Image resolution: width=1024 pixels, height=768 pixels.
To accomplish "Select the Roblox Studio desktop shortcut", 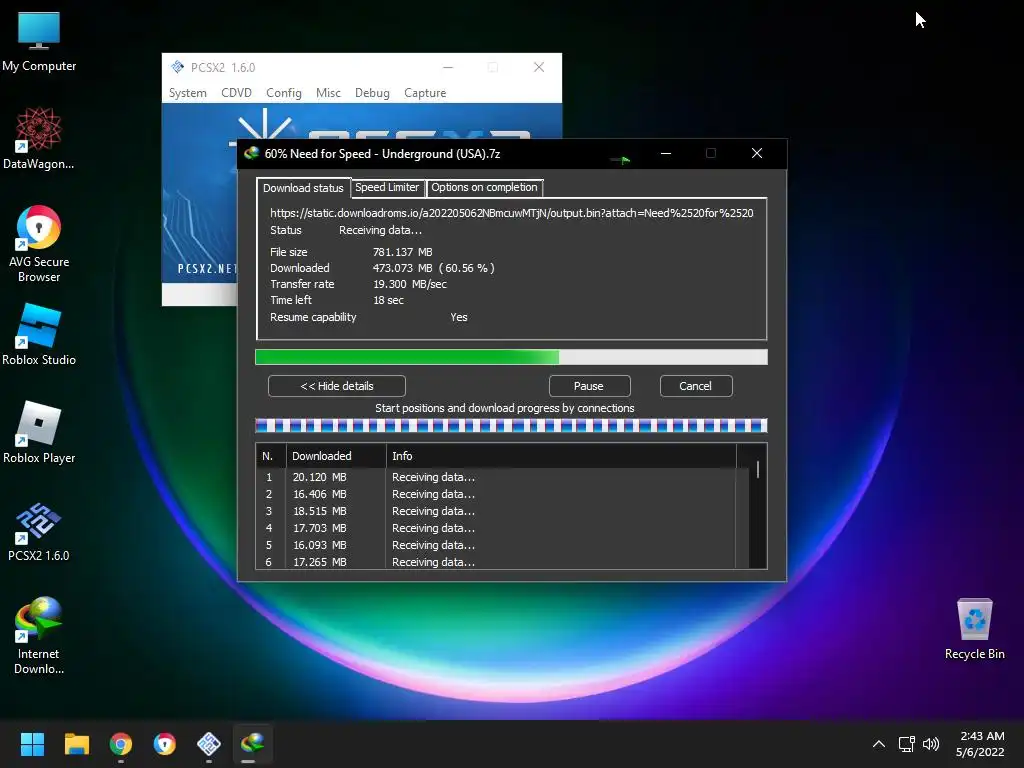I will tap(39, 334).
